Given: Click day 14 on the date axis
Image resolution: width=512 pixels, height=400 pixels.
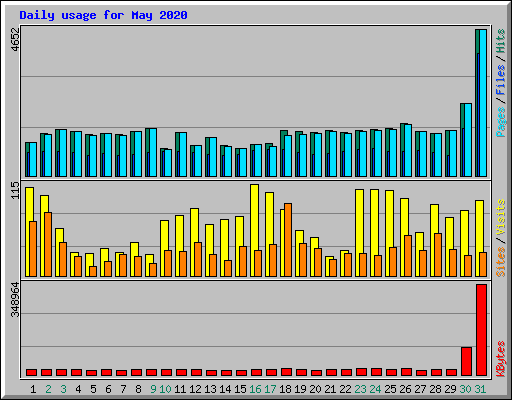Looking at the screenshot, I should click(x=225, y=389).
